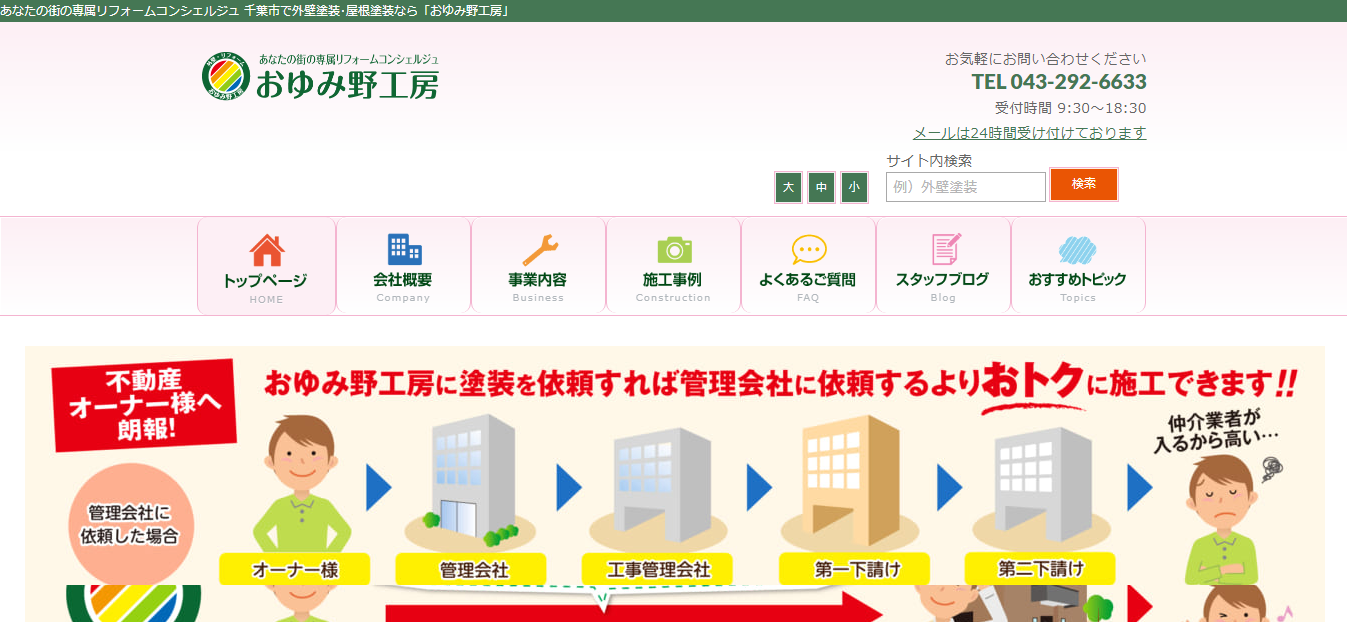
Task: Click the TEL 043-292-6633 phone number
Action: [x=1059, y=82]
